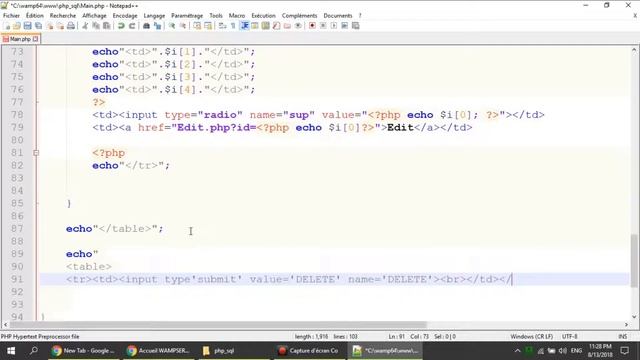Screen dimensions: 640x360
Task: Open the Tools menu
Action: pos(216,16)
